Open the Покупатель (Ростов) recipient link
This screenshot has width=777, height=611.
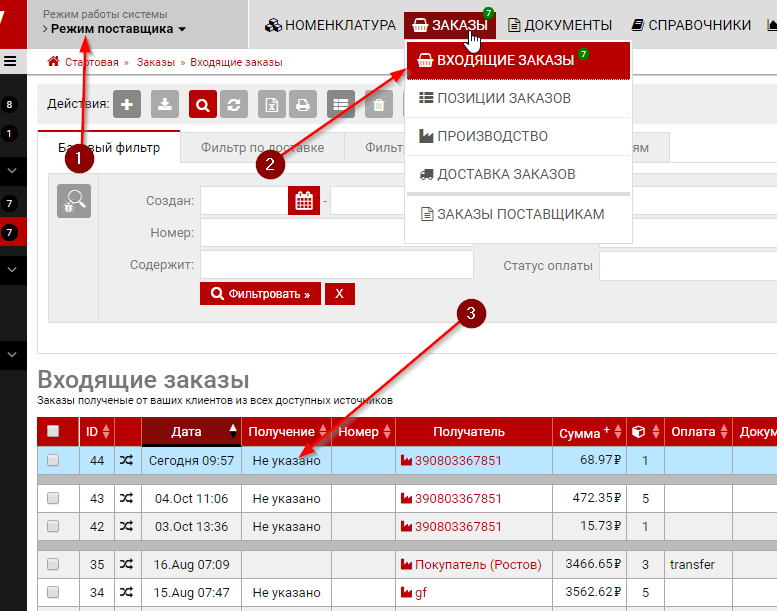coord(477,565)
